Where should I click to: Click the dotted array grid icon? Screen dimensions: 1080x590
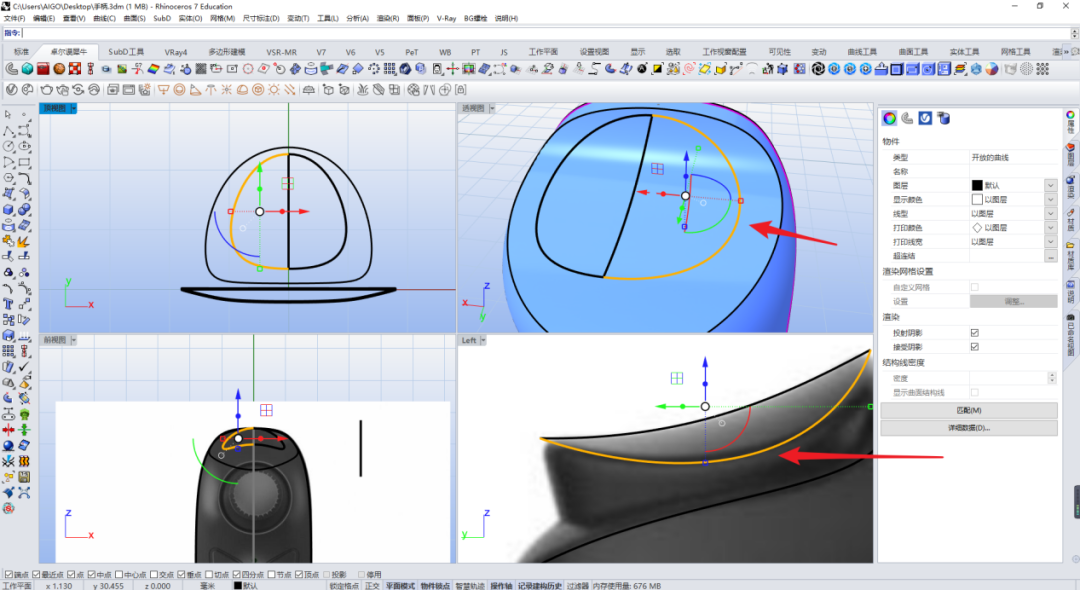[x=390, y=69]
